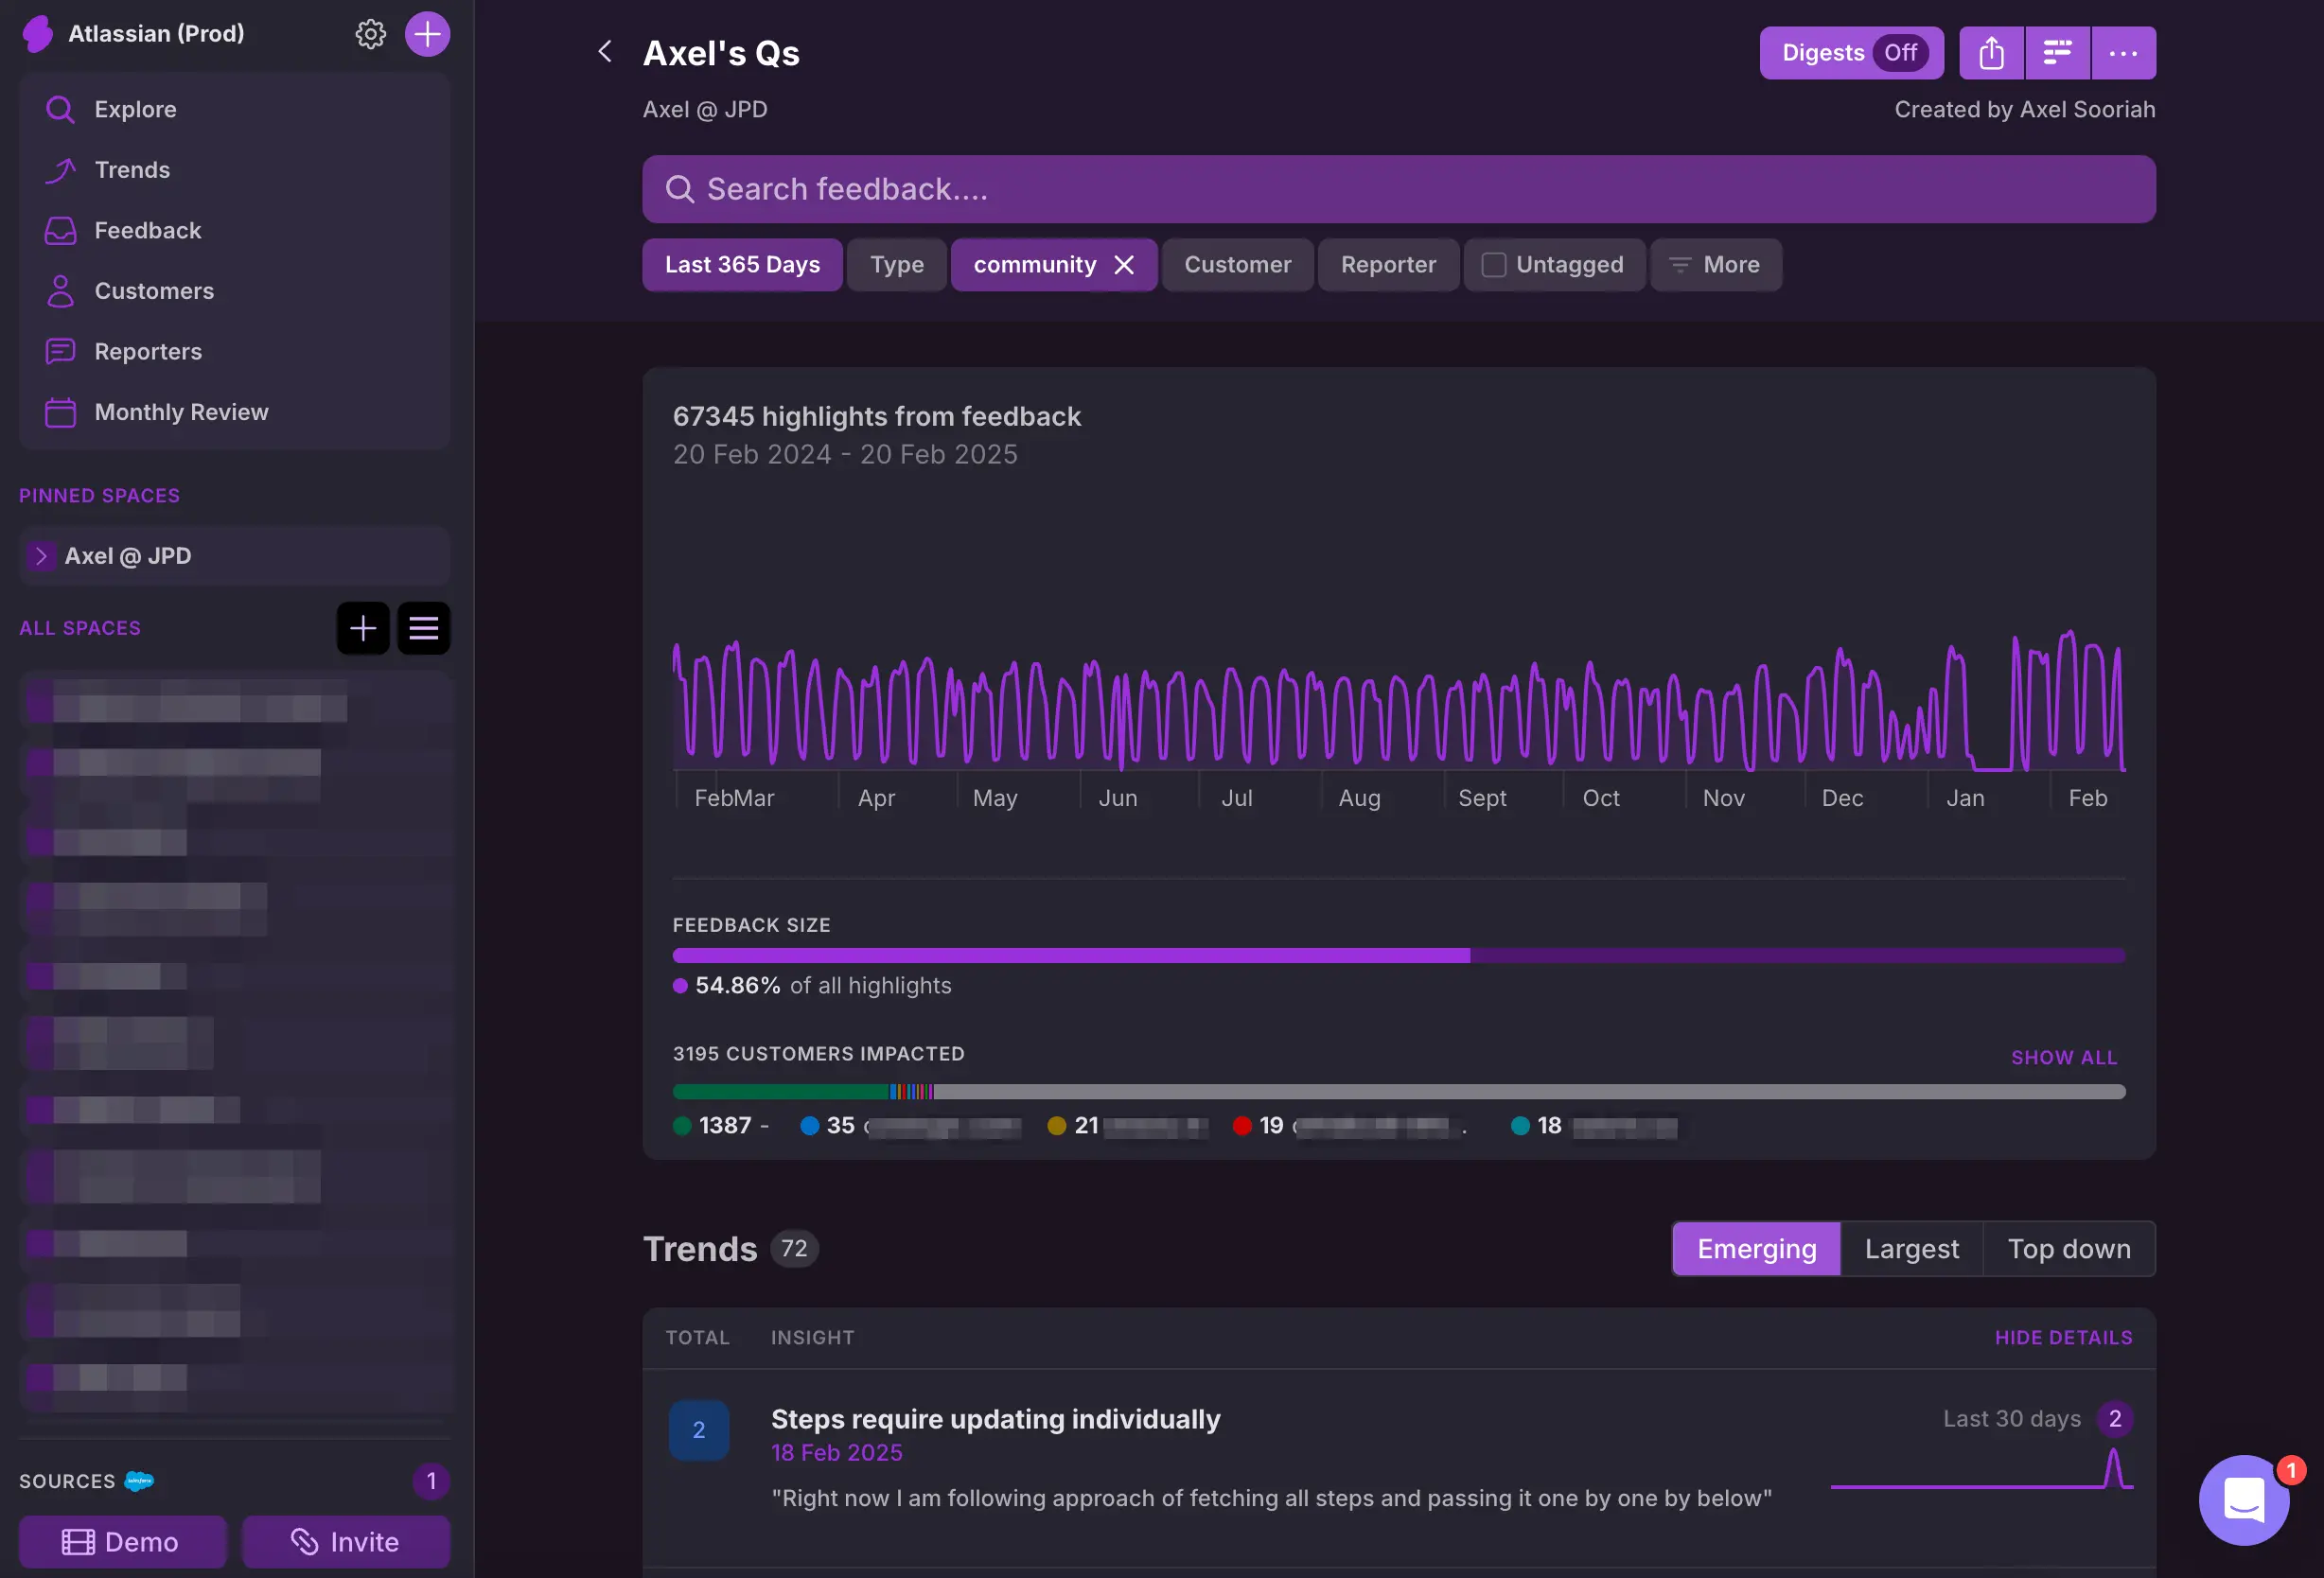The width and height of the screenshot is (2324, 1578).
Task: Add a new space with plus icon
Action: [363, 628]
